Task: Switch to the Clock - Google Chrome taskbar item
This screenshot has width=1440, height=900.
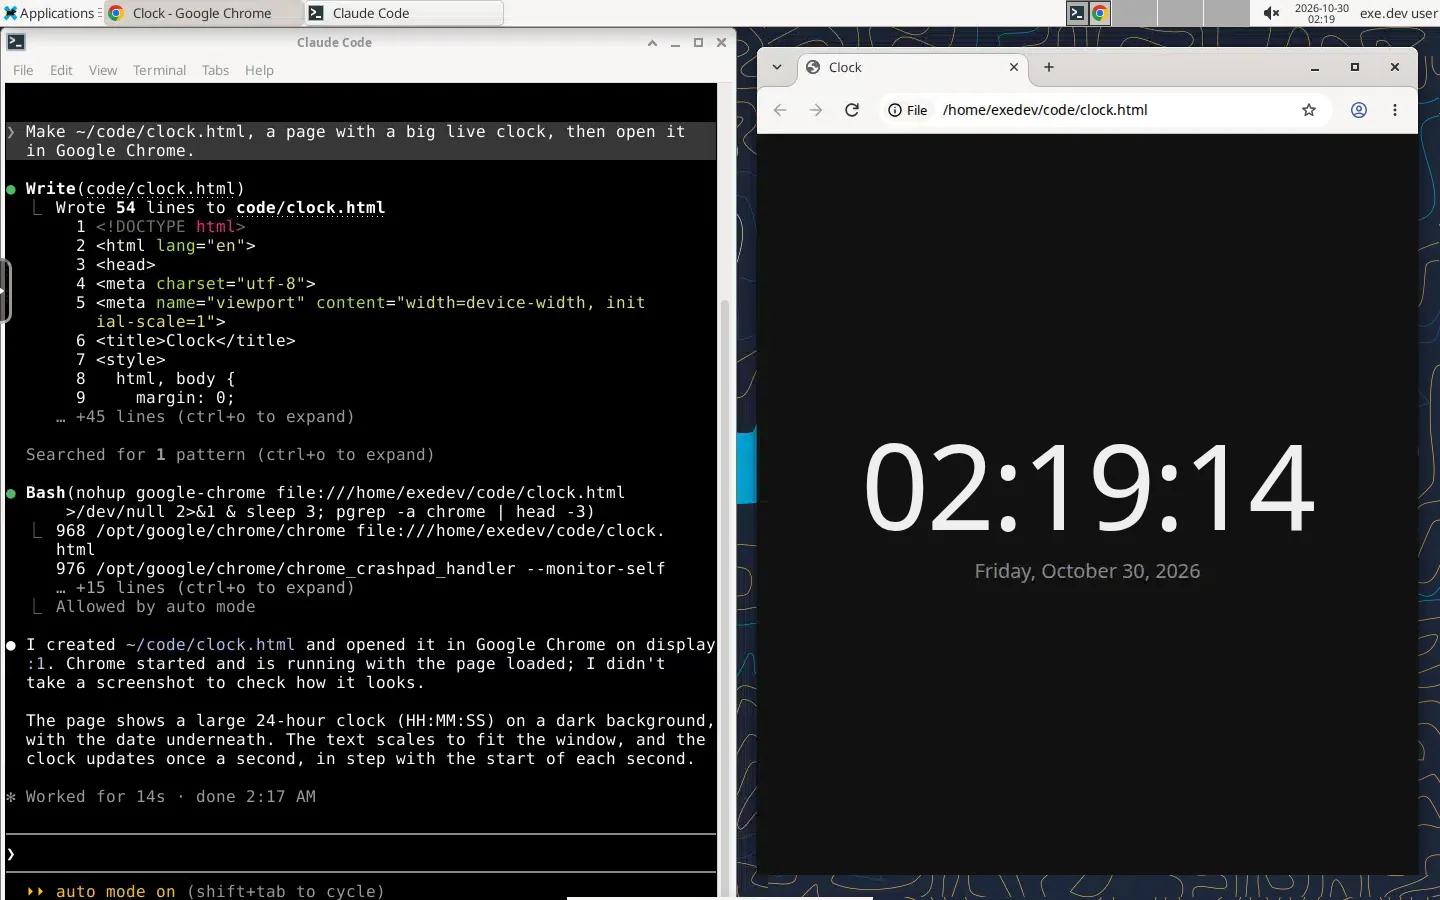Action: point(203,13)
